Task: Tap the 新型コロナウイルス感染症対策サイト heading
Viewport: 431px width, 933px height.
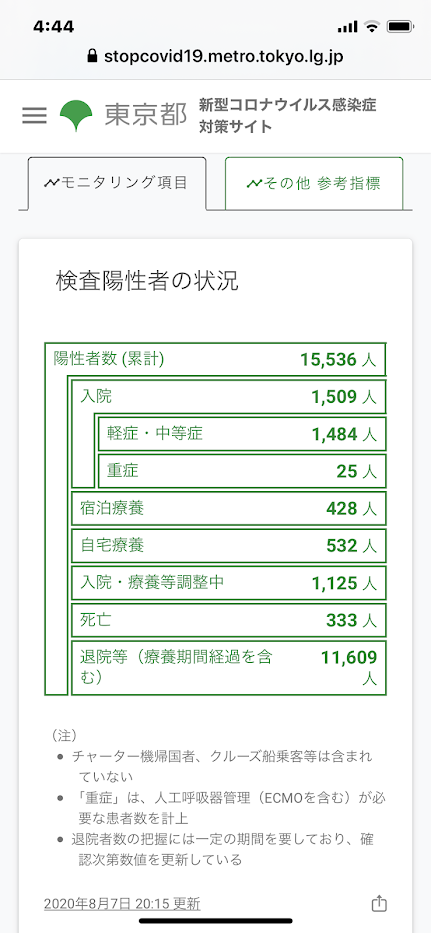Action: [288, 116]
